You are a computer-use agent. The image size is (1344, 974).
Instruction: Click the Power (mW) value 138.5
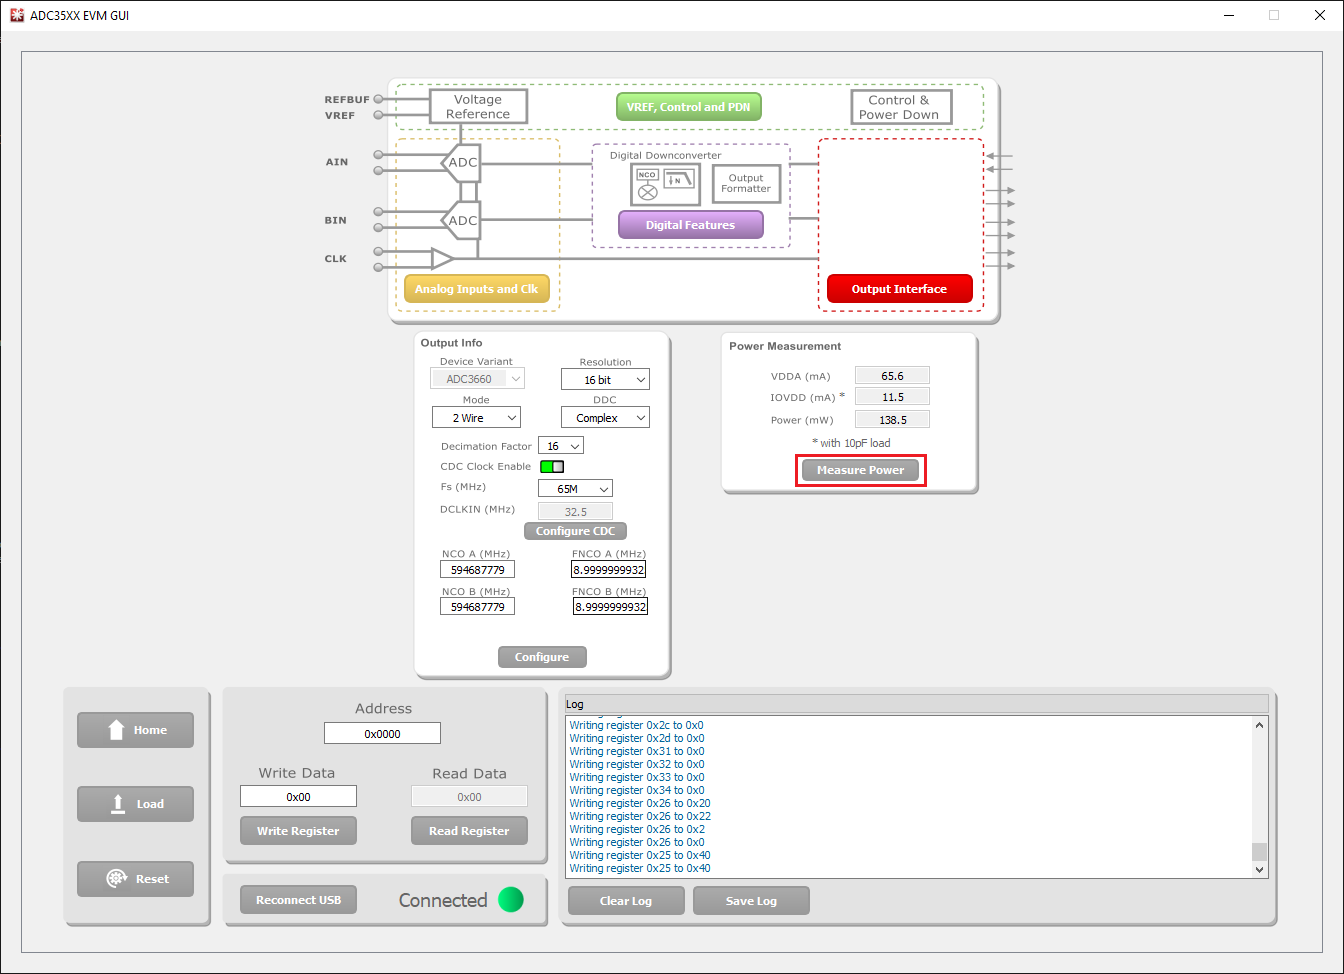(892, 420)
